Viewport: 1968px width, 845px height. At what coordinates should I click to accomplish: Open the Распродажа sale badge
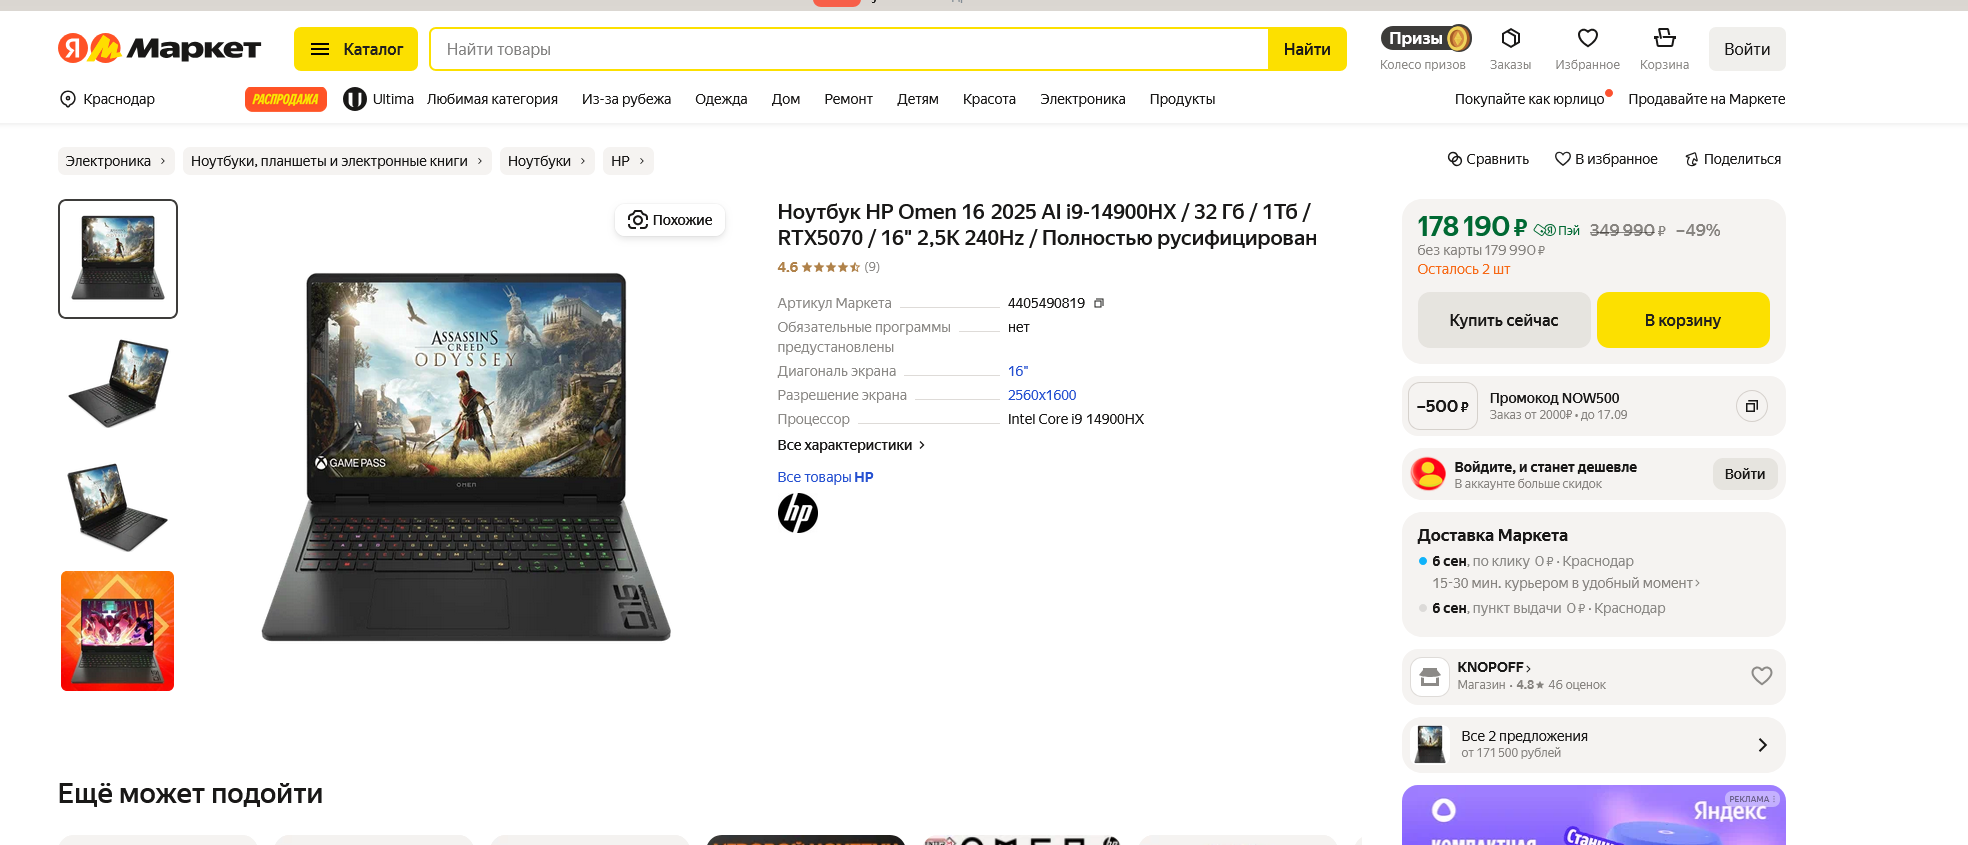tap(286, 99)
